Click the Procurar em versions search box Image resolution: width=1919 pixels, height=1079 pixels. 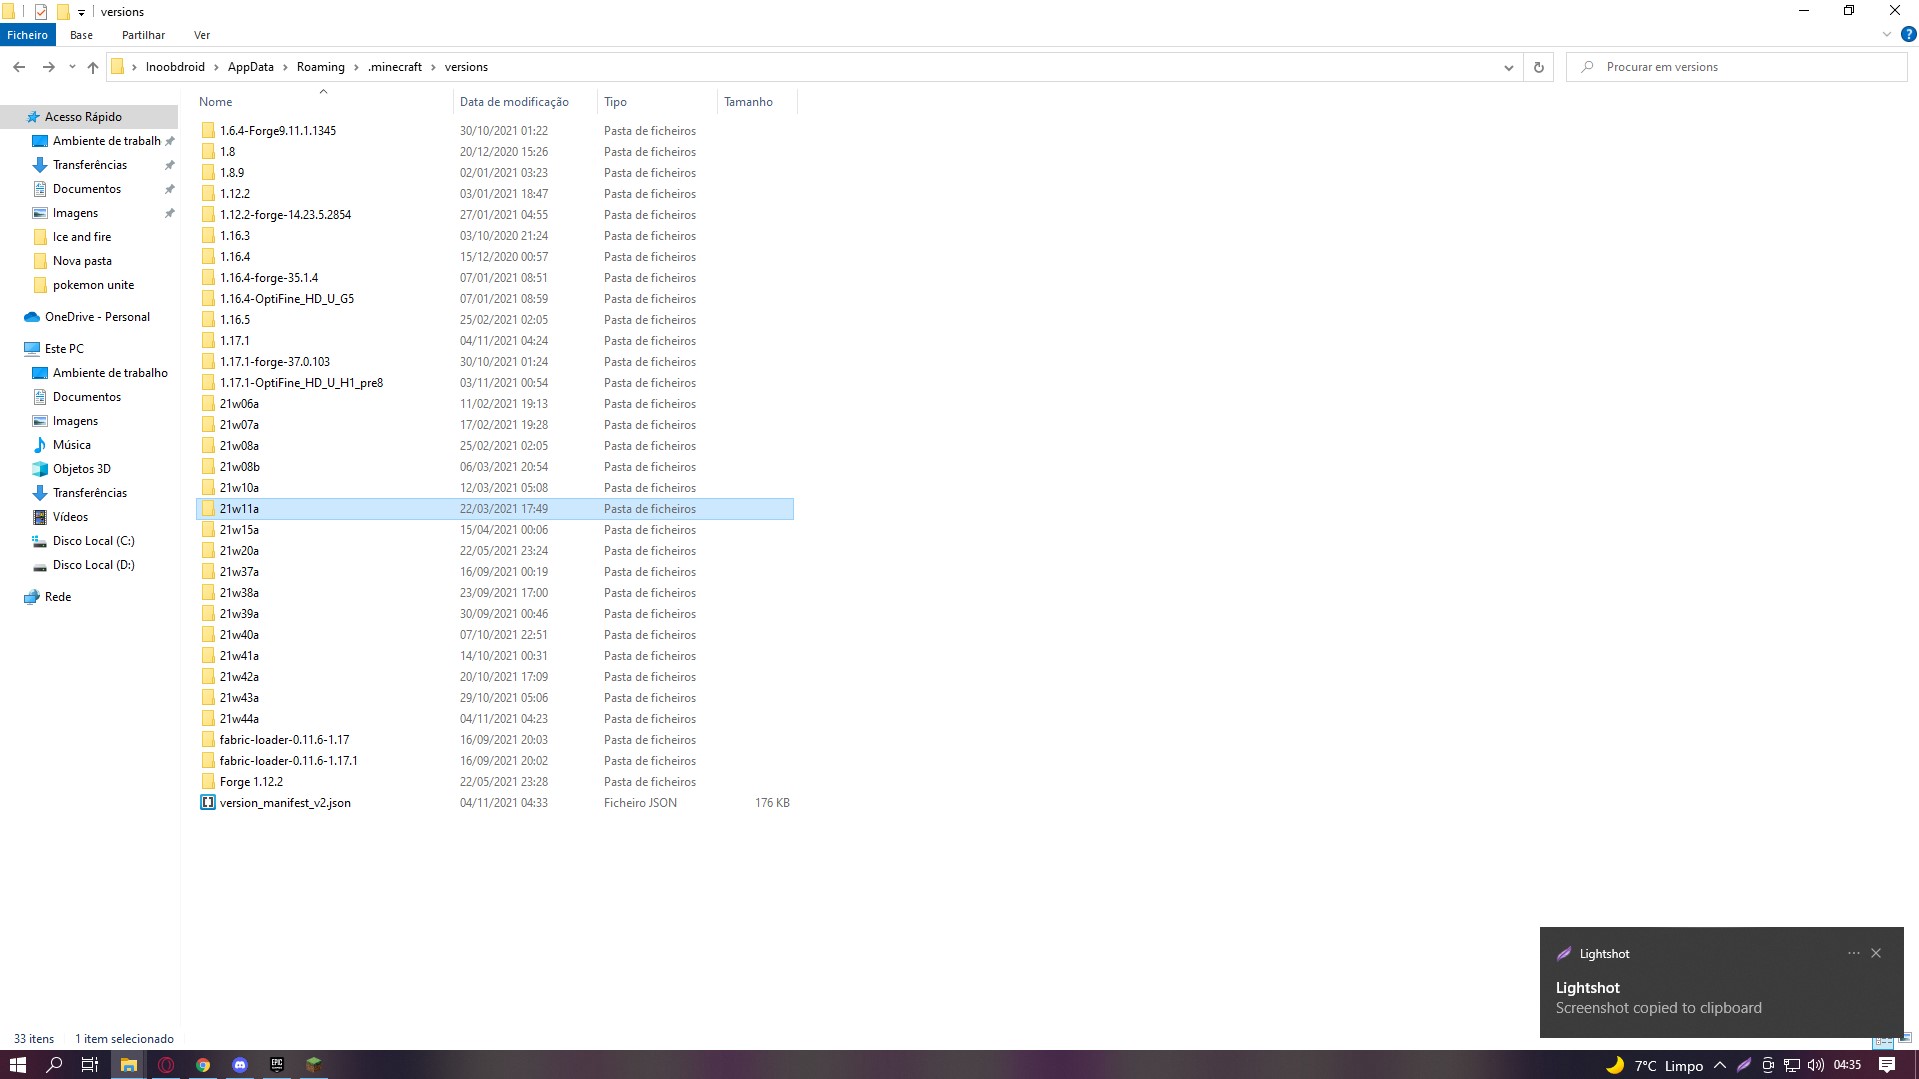[x=1738, y=67]
